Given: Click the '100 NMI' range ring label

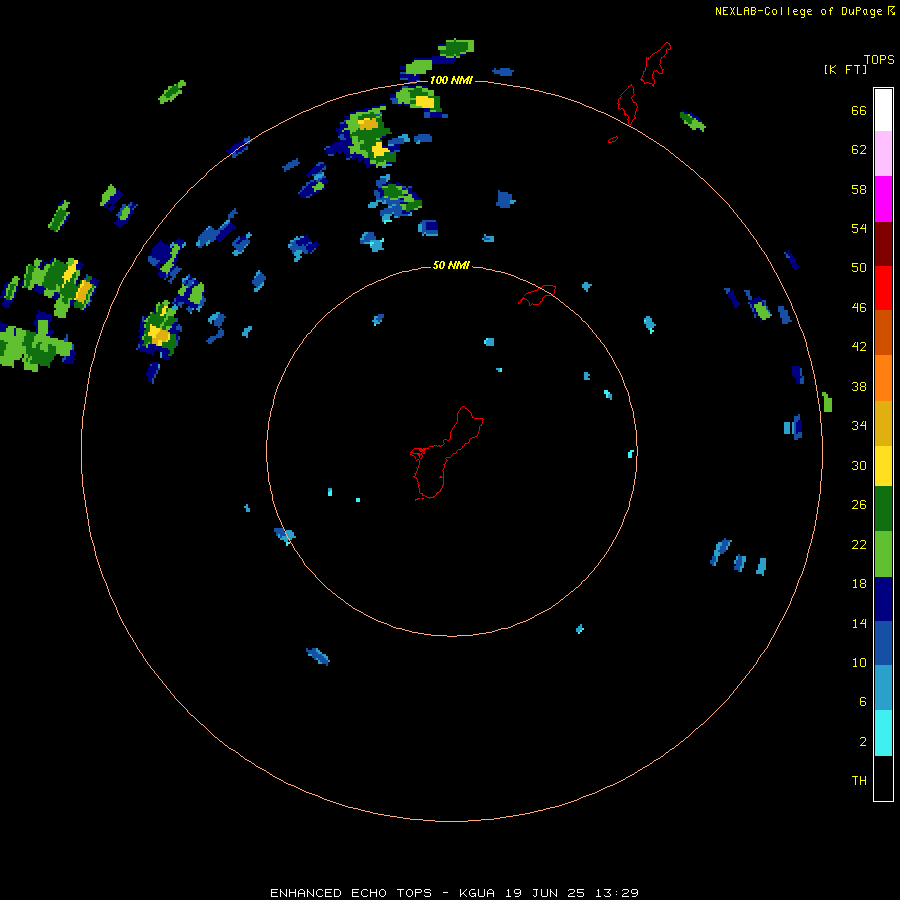Looking at the screenshot, I should [451, 80].
